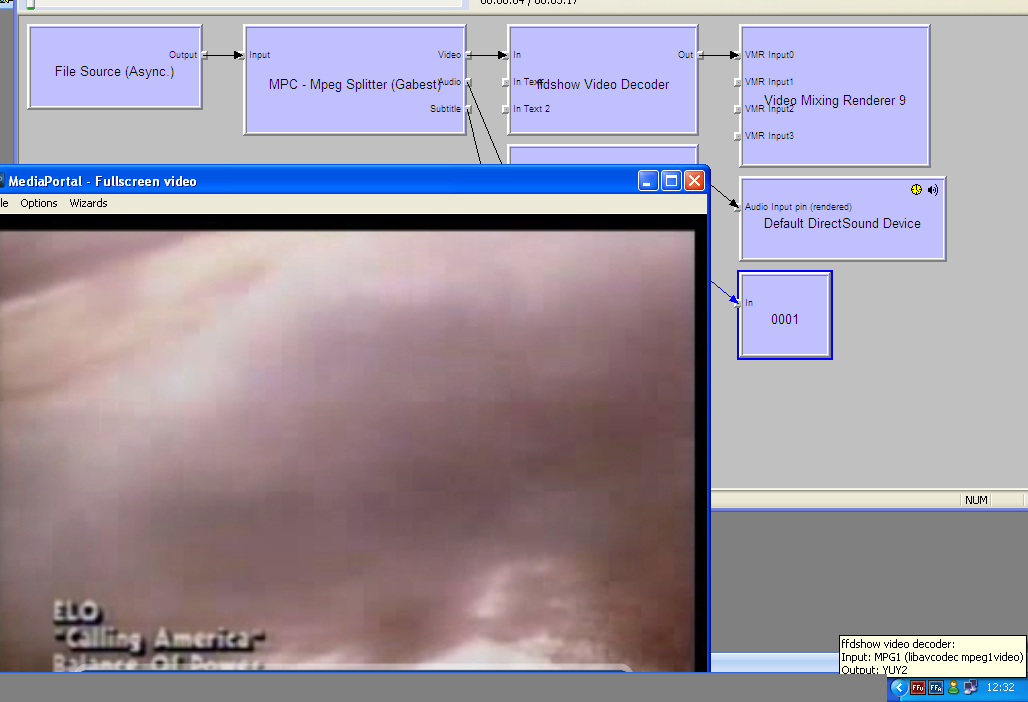Click the NUM status bar indicator
This screenshot has height=702, width=1028.
tap(976, 500)
